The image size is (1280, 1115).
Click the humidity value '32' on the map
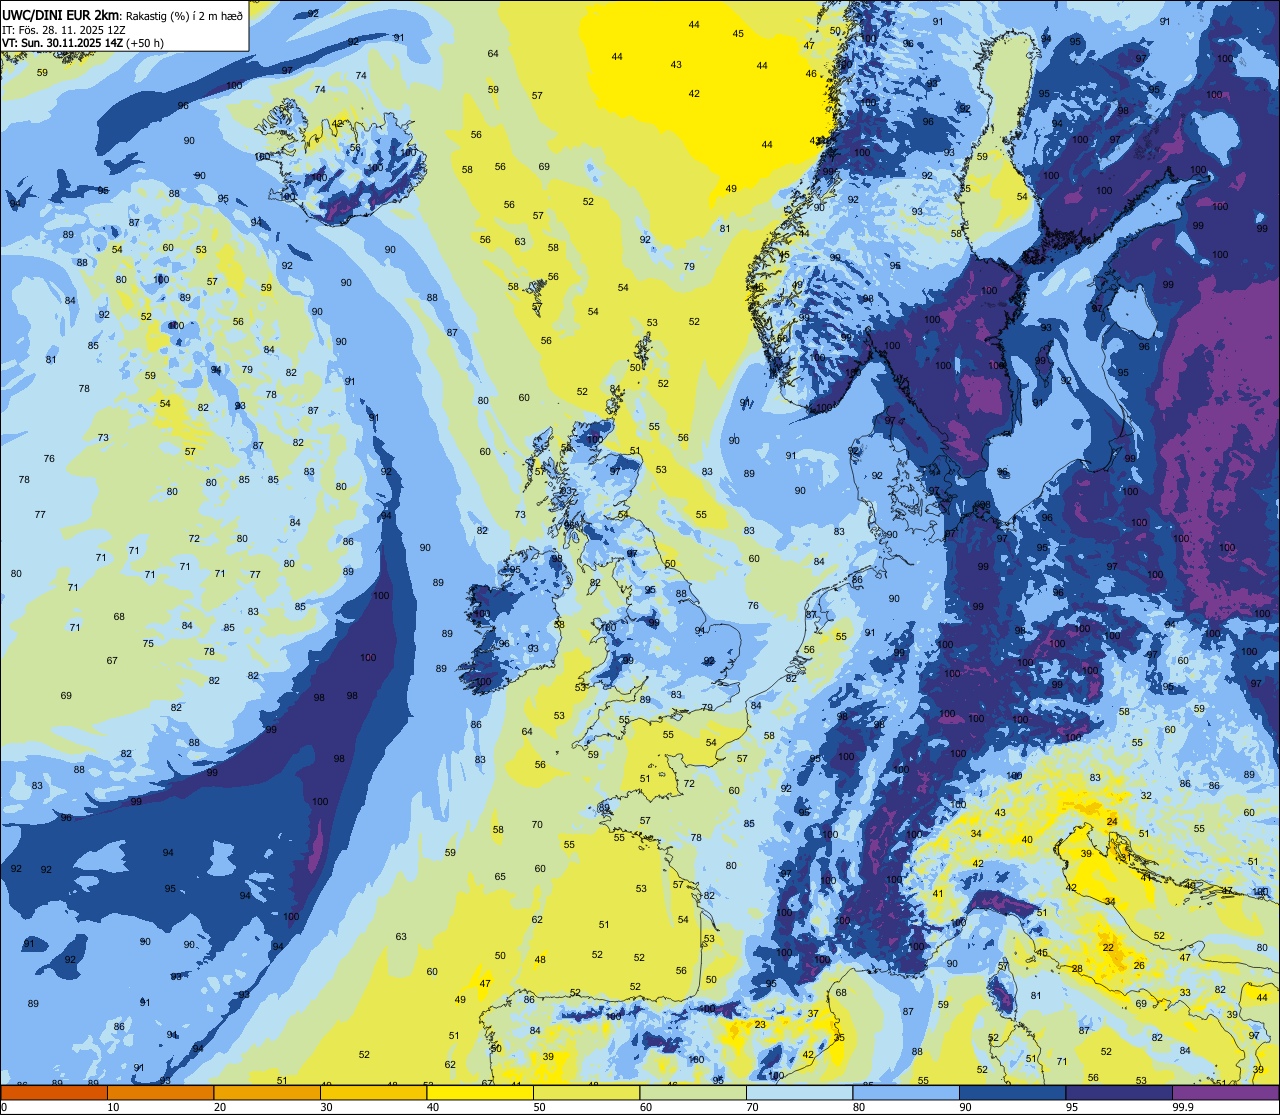pyautogui.click(x=1146, y=796)
